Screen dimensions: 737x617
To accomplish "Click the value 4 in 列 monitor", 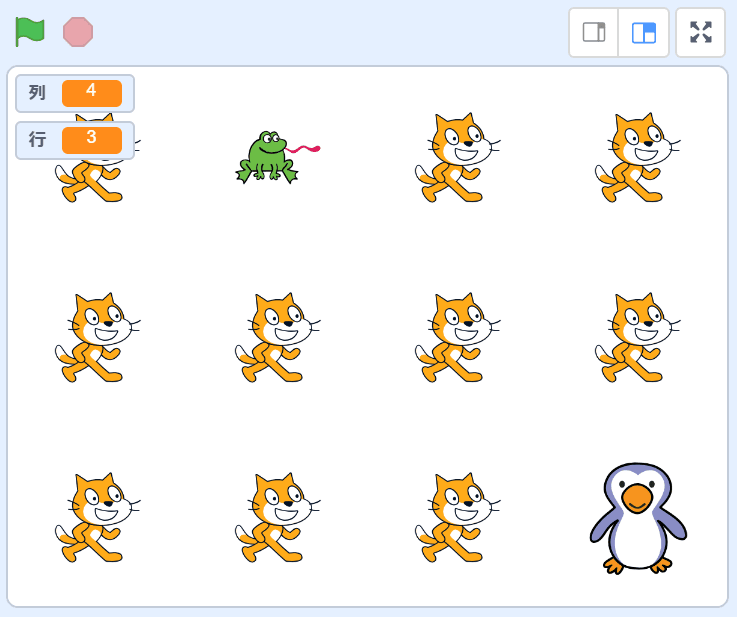I will (92, 93).
